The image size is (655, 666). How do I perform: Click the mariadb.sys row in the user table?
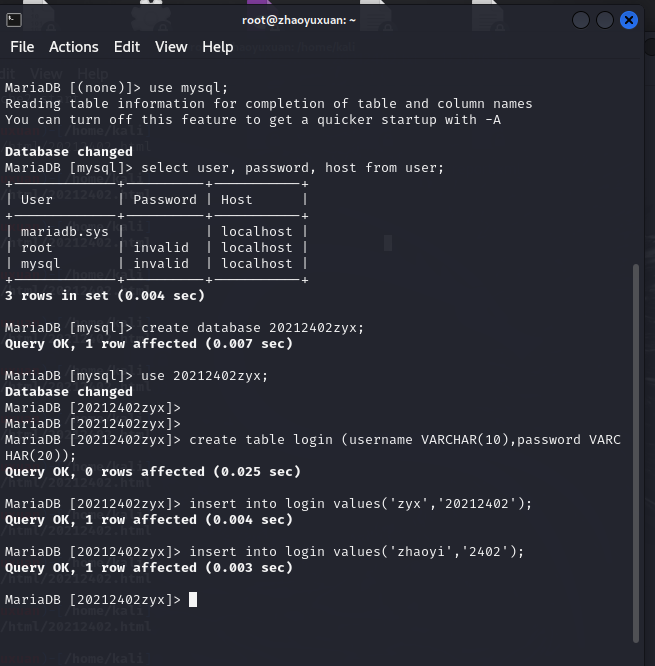[58, 231]
